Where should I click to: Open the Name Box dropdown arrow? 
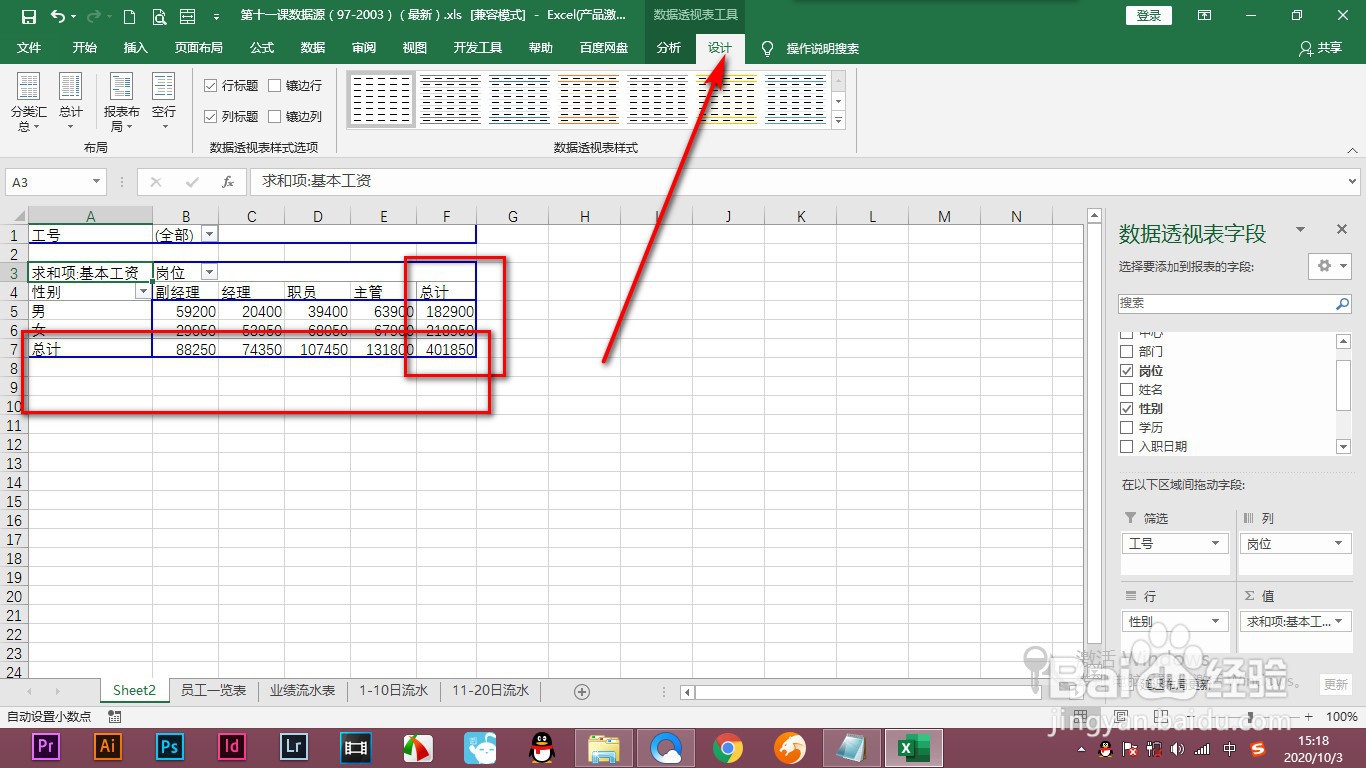97,182
